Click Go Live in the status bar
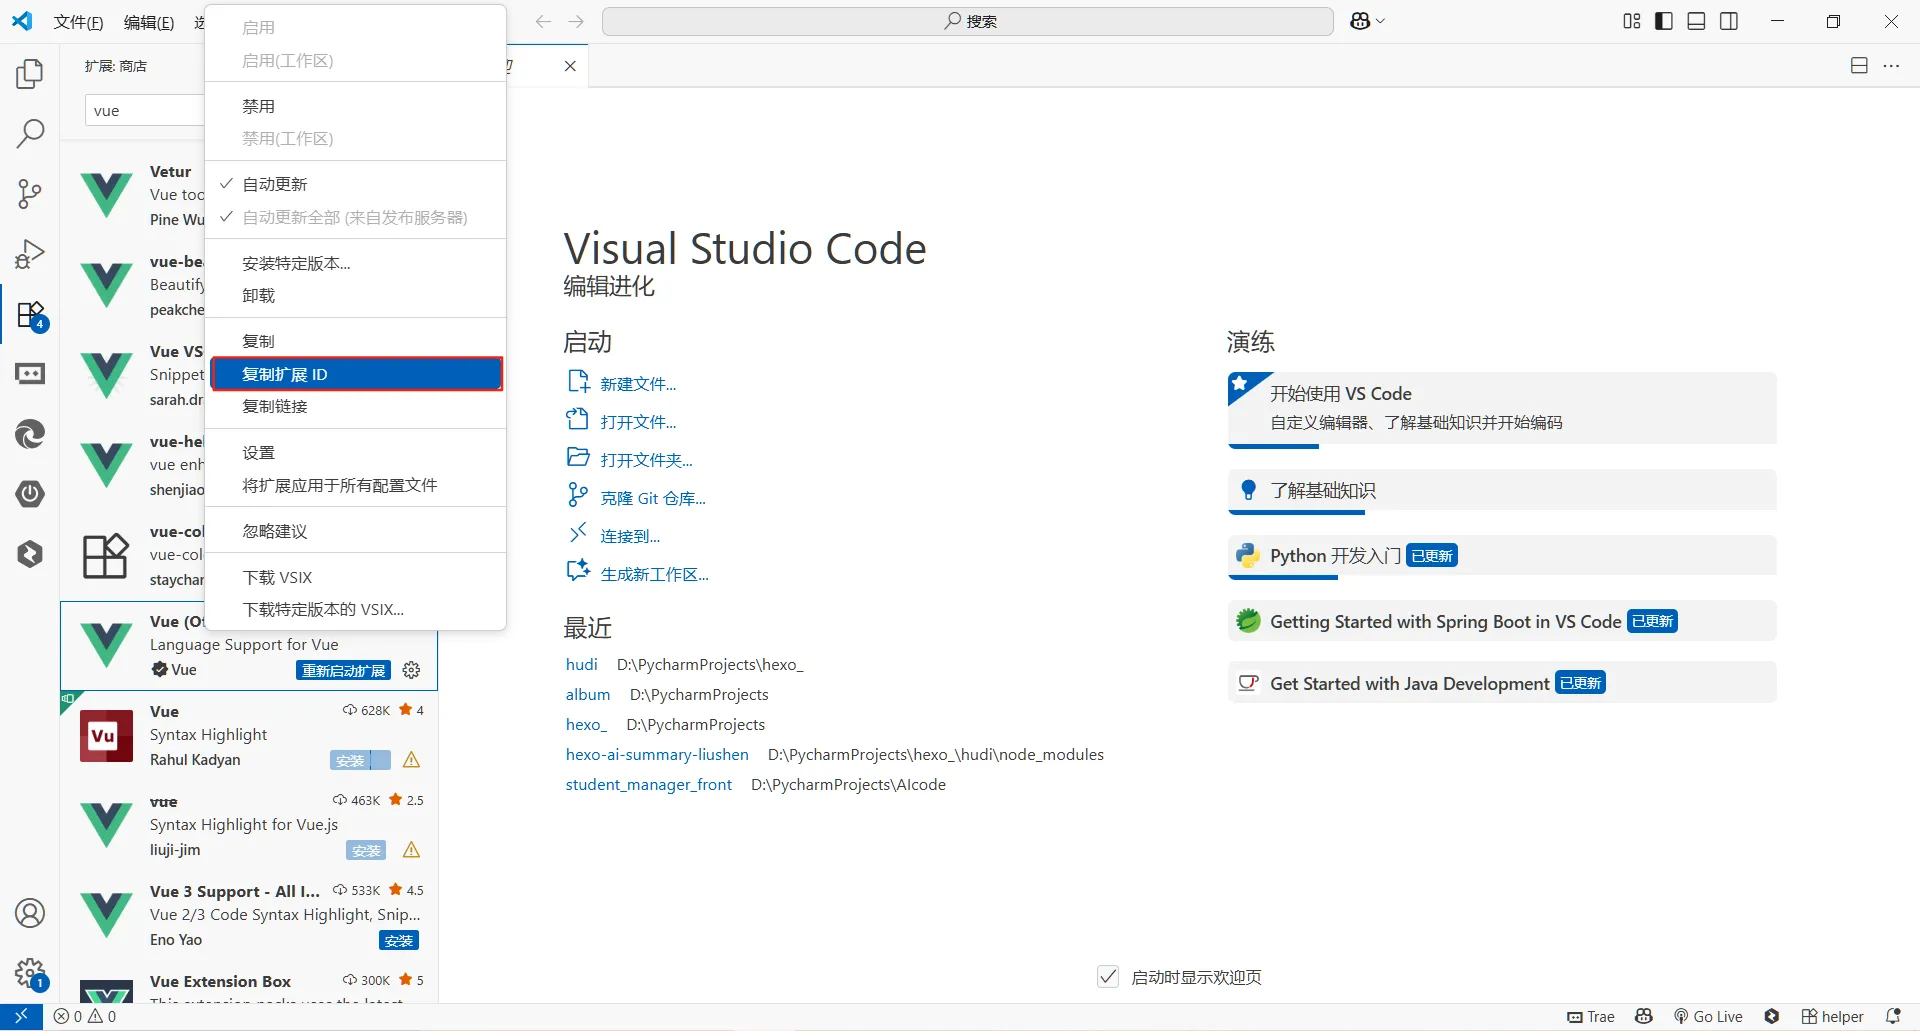This screenshot has height=1031, width=1920. click(x=1709, y=1017)
